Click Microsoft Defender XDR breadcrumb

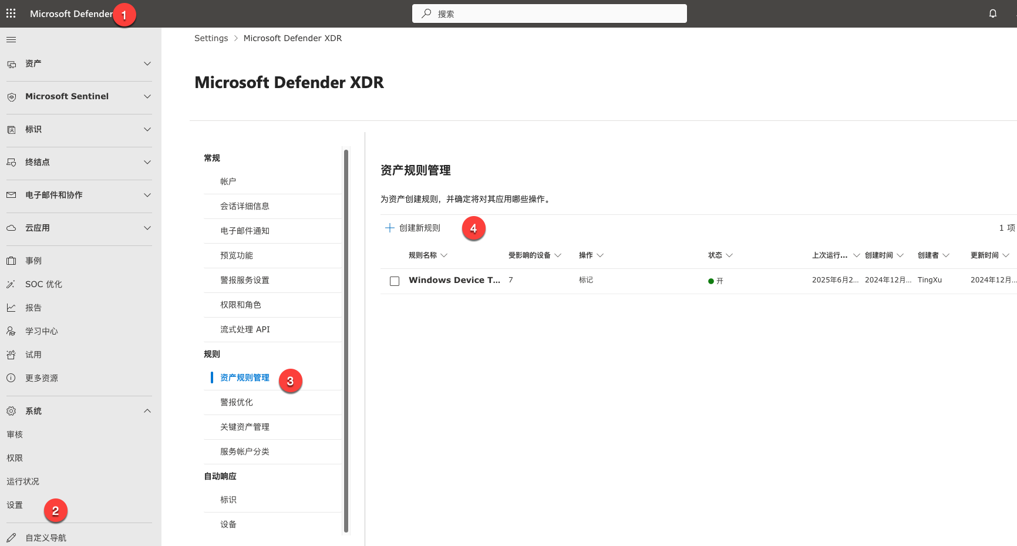click(293, 38)
